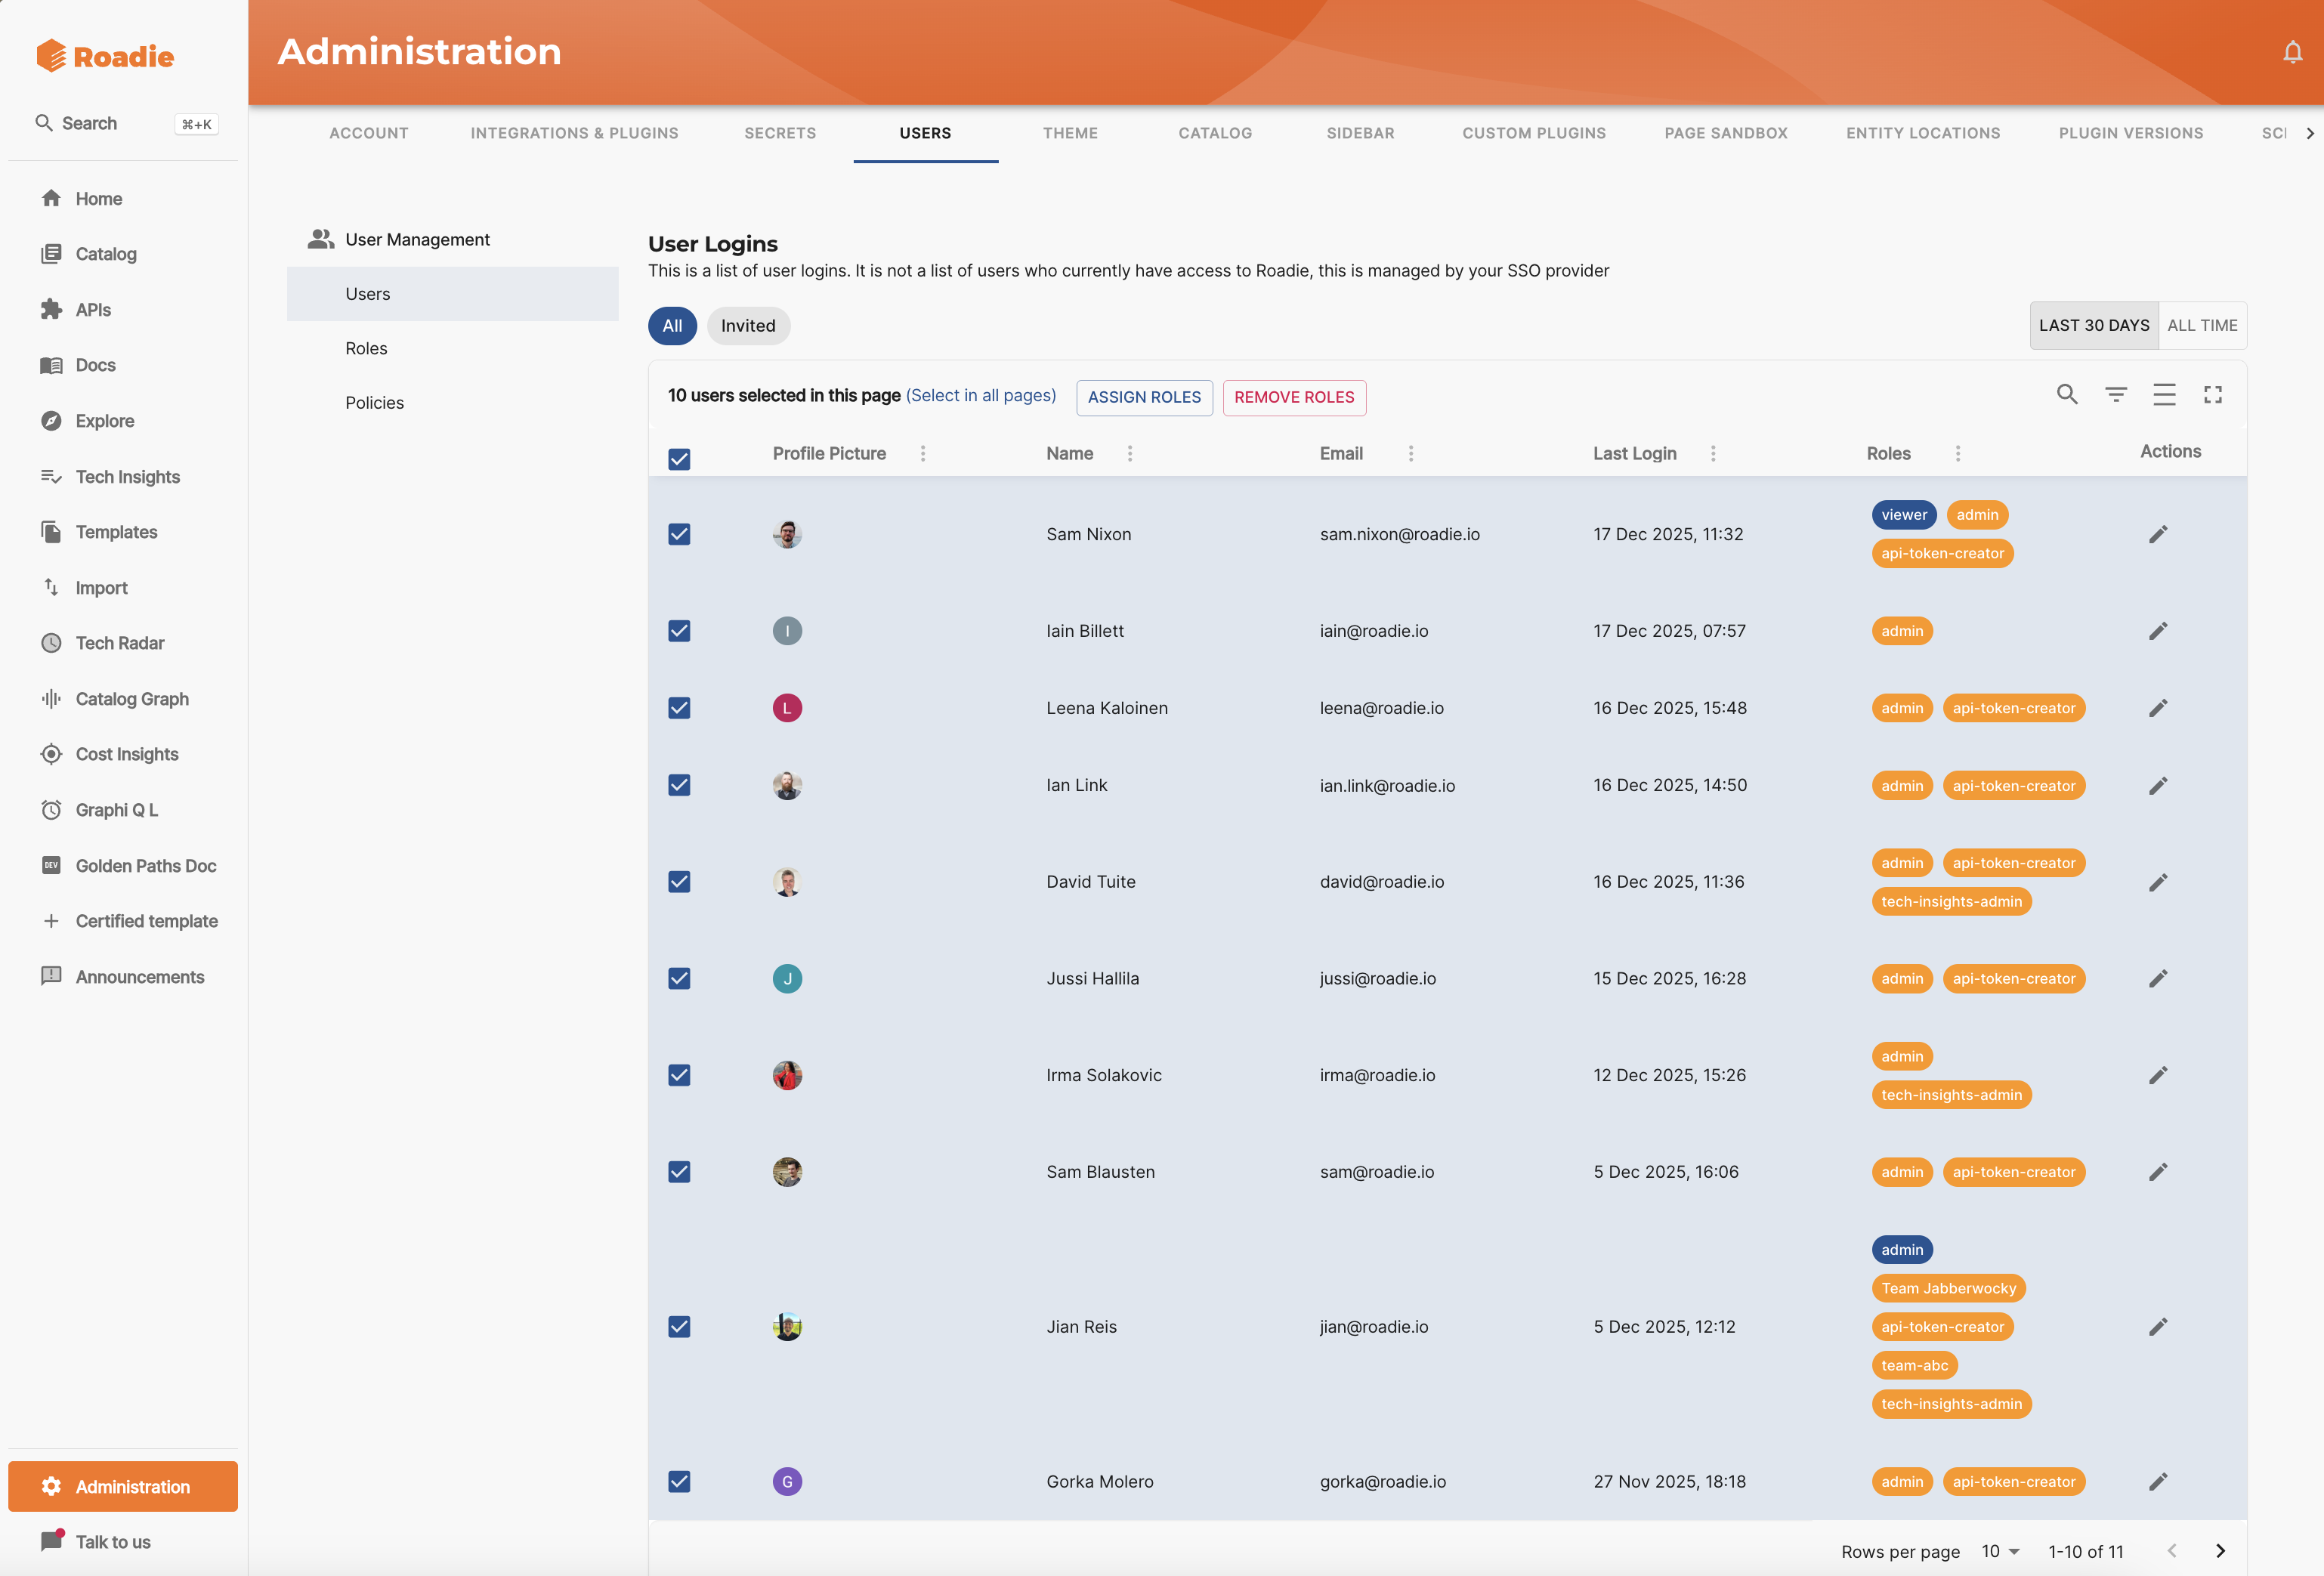2324x1576 pixels.
Task: Open the Last Login column options menu
Action: coord(1713,454)
